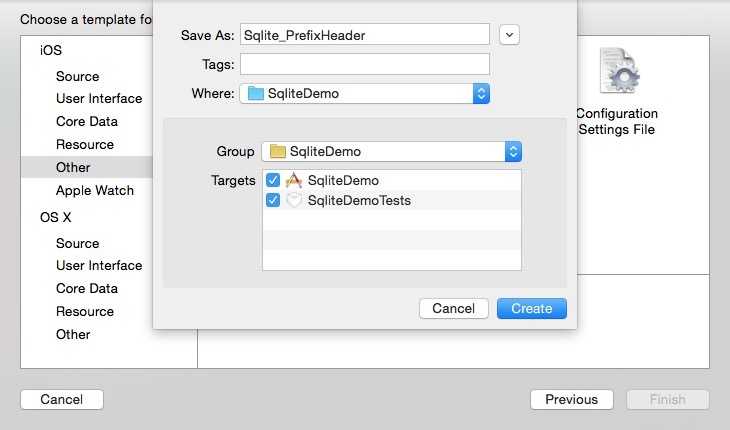The width and height of the screenshot is (730, 430).
Task: Select Core Data under OS X
Action: tap(87, 288)
